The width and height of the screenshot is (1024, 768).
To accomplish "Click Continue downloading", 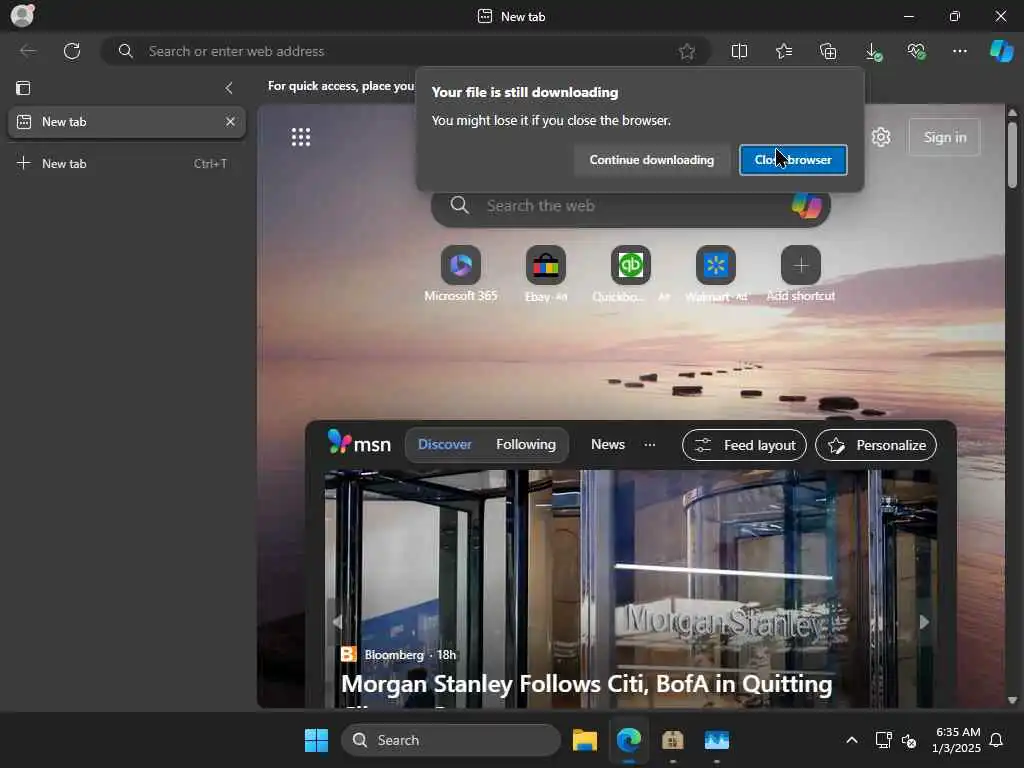I will pyautogui.click(x=652, y=160).
